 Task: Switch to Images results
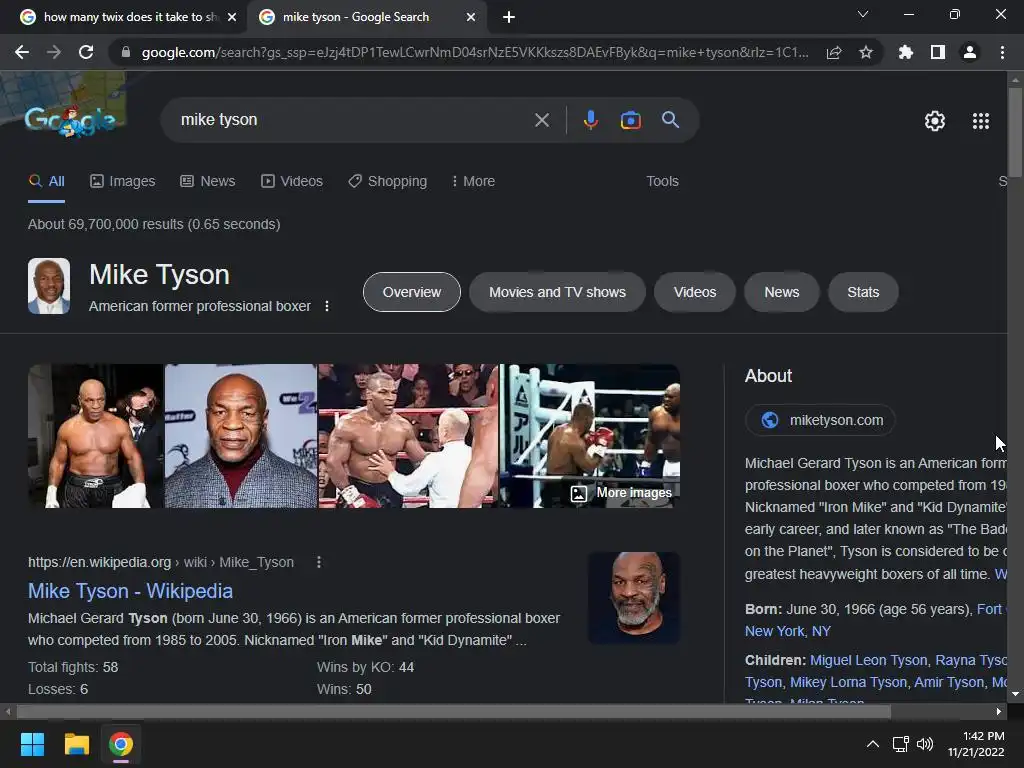tap(123, 182)
